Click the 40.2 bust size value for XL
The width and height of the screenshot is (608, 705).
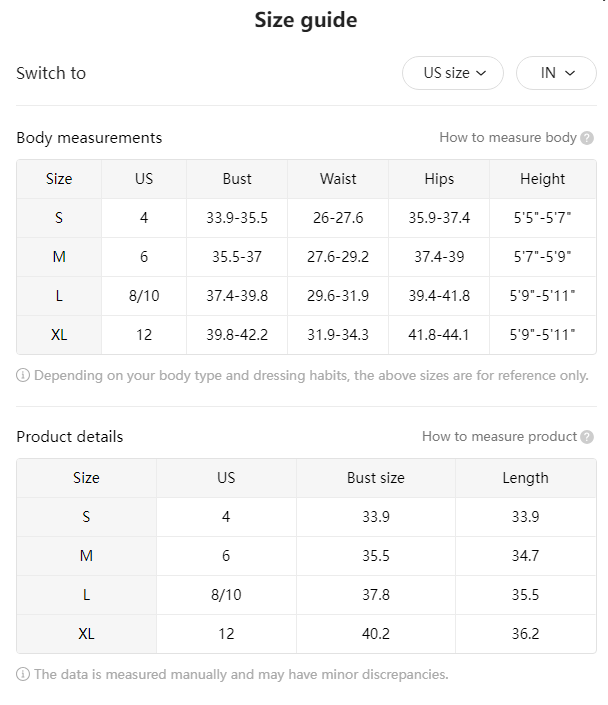click(x=376, y=634)
